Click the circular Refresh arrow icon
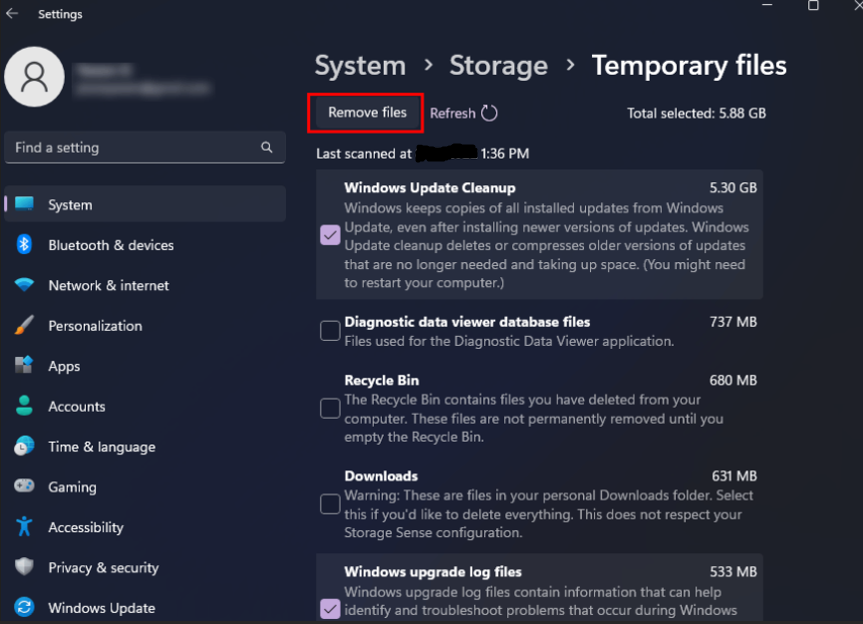This screenshot has width=863, height=624. tap(489, 113)
